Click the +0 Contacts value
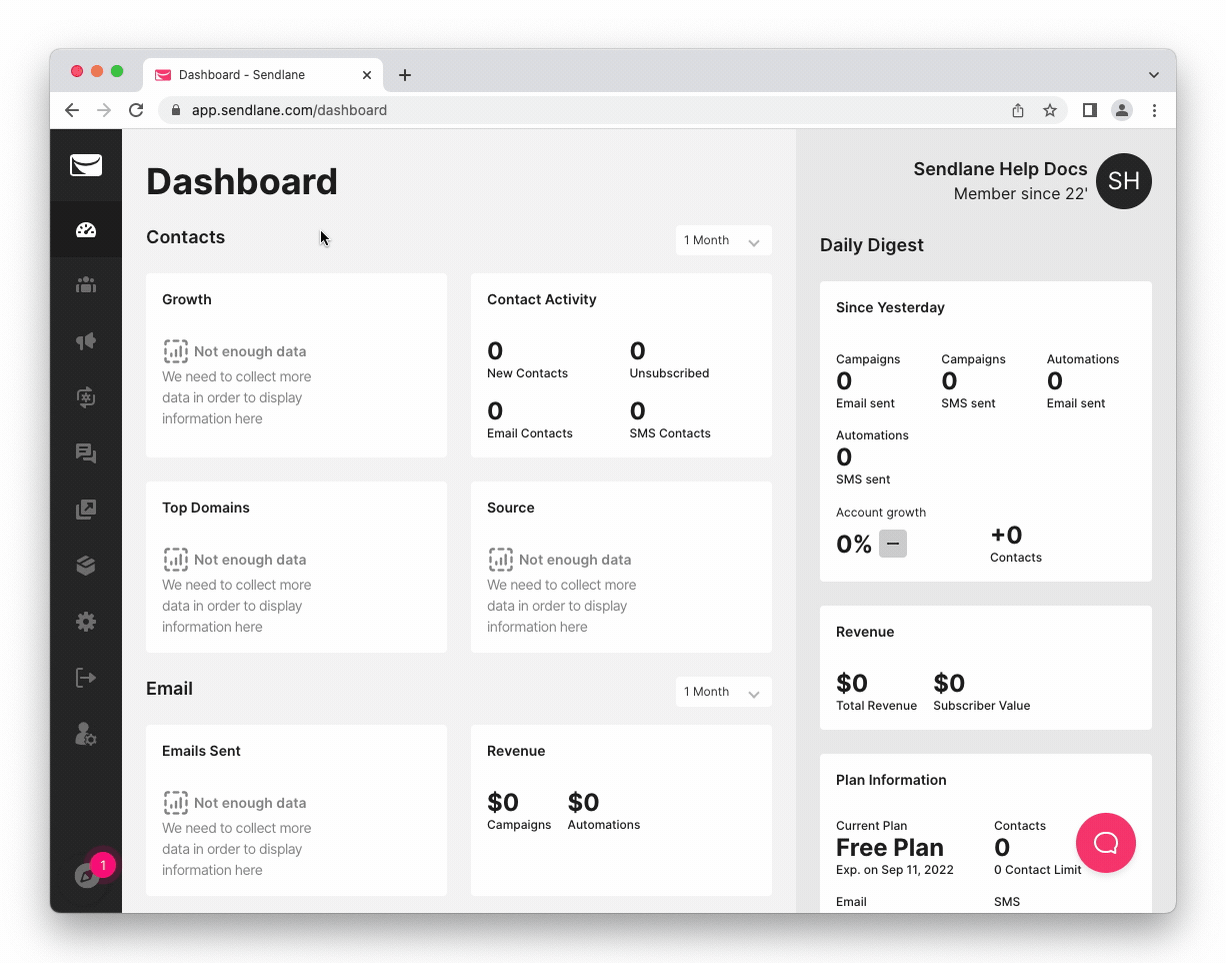 1006,535
